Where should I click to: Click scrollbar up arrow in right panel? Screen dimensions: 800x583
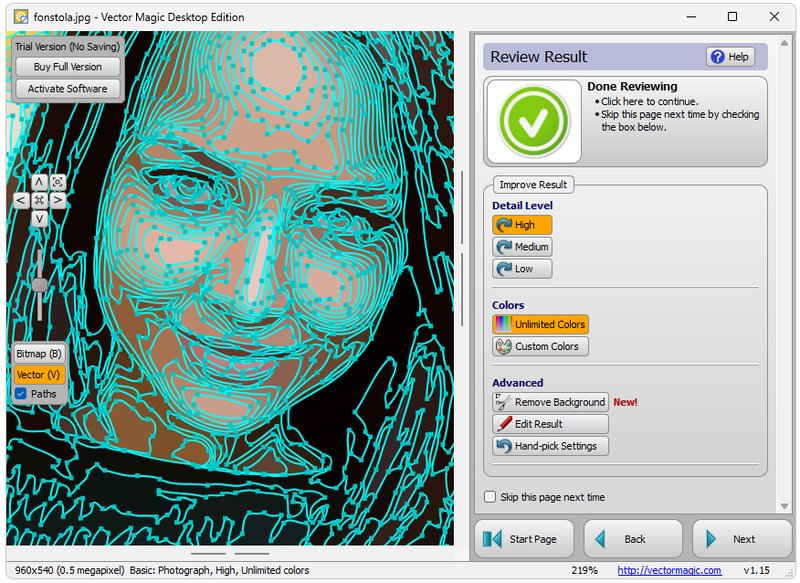(x=784, y=43)
